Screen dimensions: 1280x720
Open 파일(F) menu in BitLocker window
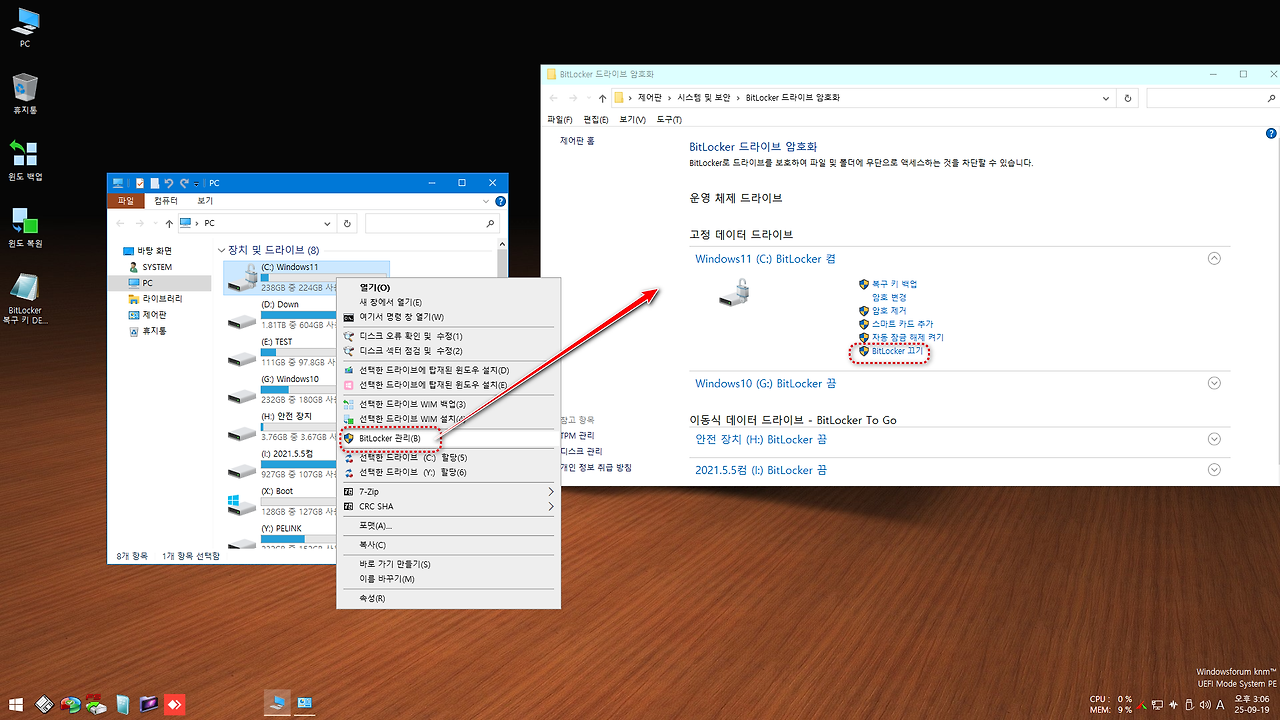[x=560, y=119]
